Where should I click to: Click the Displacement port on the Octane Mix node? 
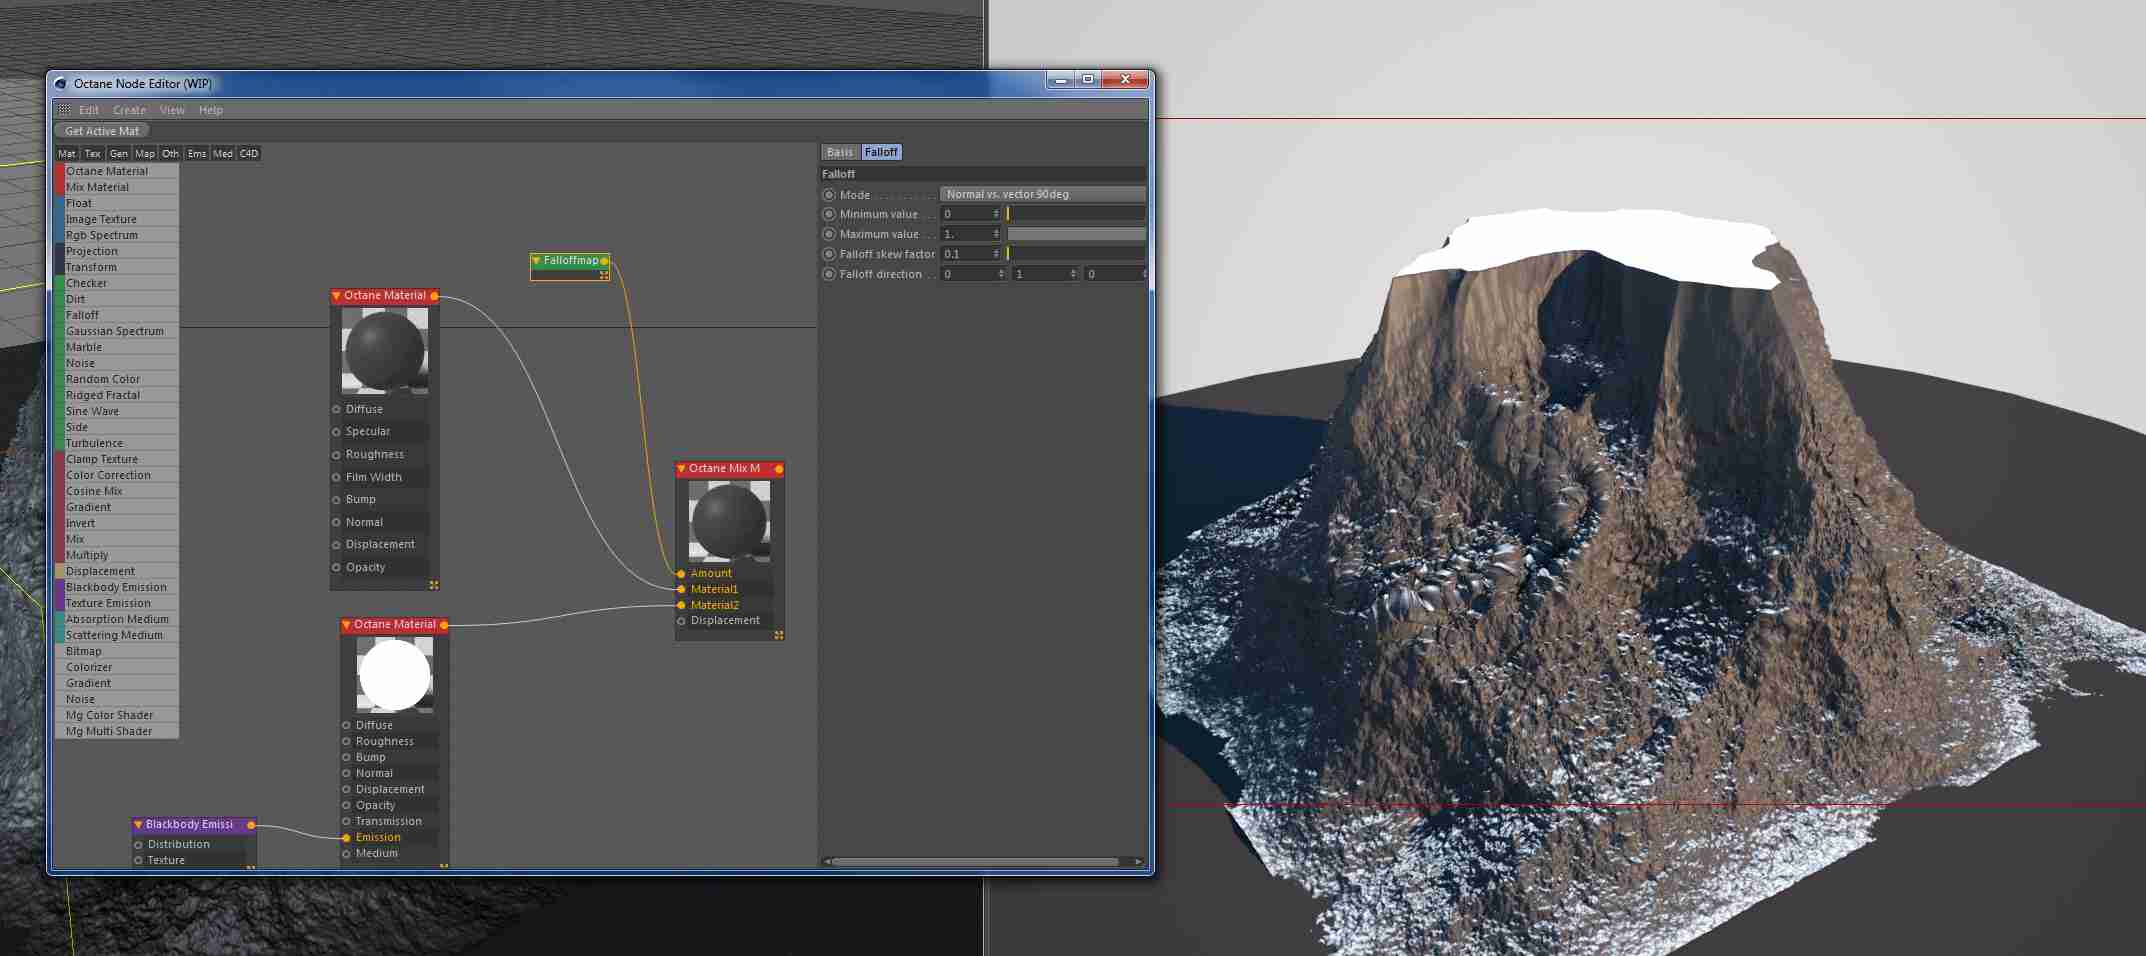pos(681,621)
